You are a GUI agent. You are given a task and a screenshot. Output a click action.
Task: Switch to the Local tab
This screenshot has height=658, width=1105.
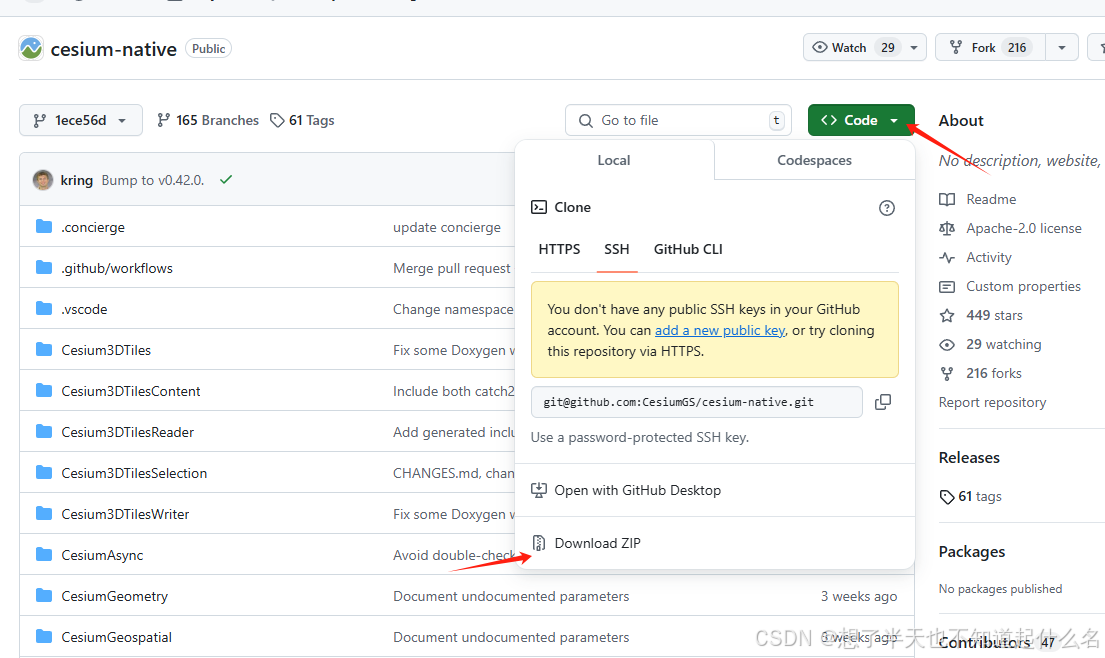click(x=614, y=160)
